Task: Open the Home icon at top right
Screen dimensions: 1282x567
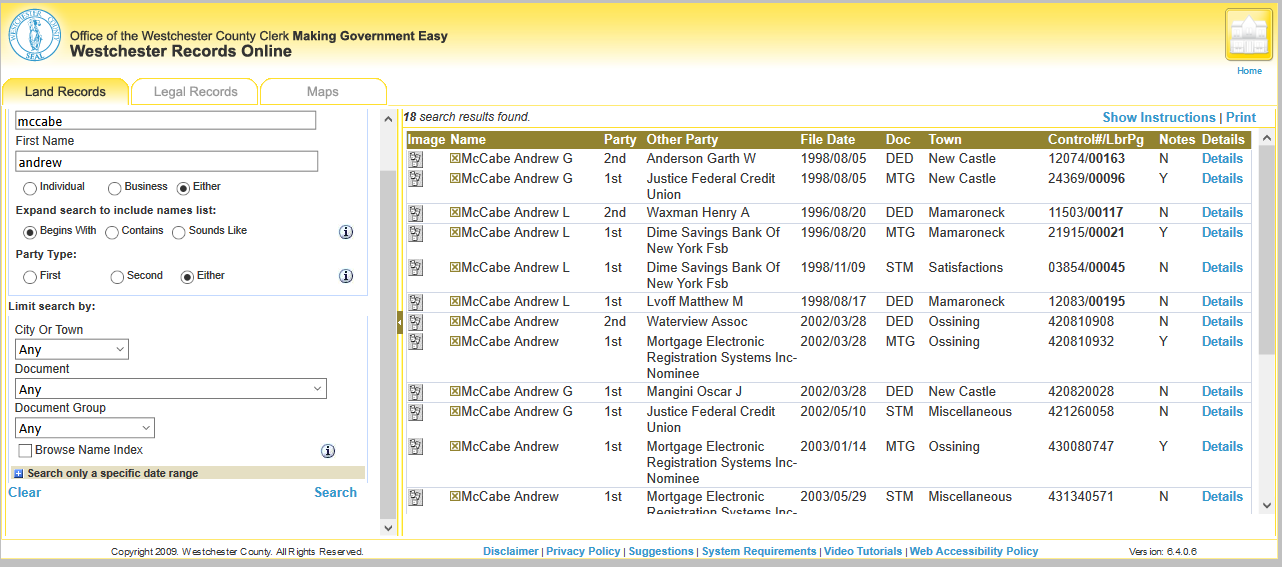Action: pos(1248,36)
